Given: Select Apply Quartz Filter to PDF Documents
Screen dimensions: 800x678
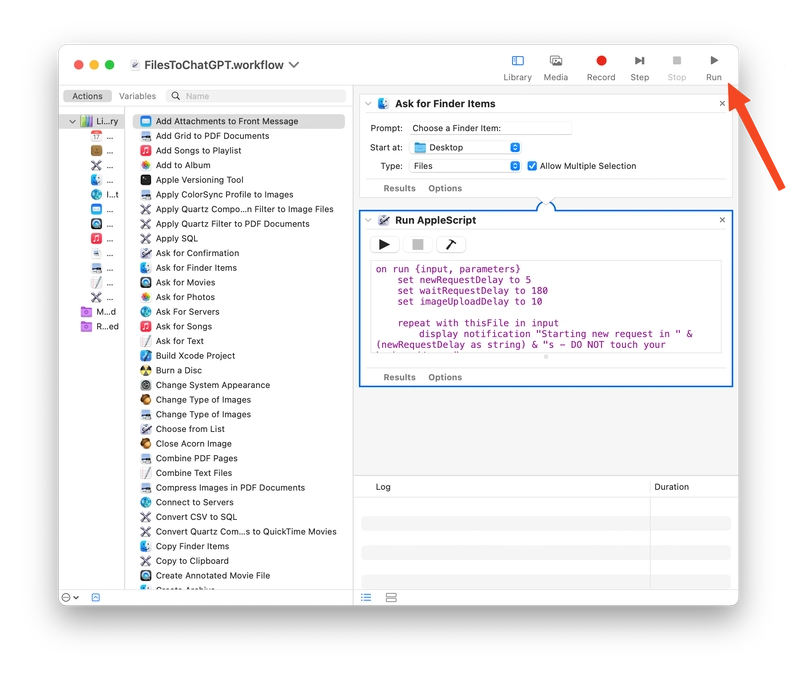Looking at the screenshot, I should [x=232, y=224].
